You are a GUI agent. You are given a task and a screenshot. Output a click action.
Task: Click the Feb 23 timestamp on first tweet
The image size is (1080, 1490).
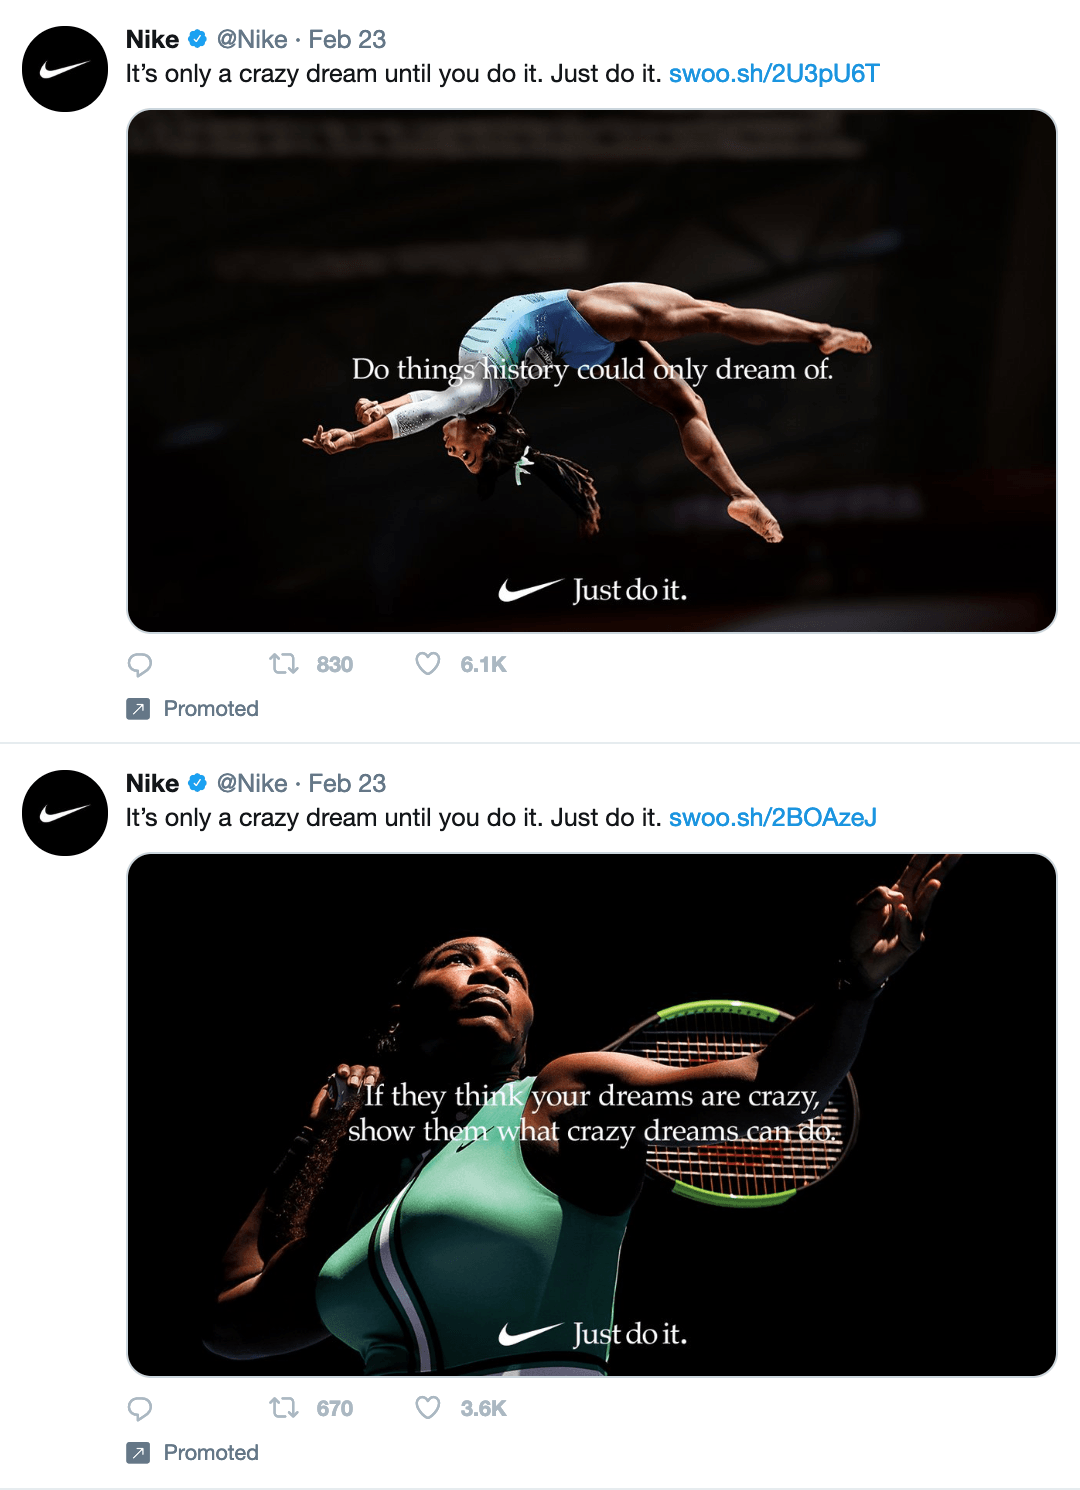click(347, 40)
